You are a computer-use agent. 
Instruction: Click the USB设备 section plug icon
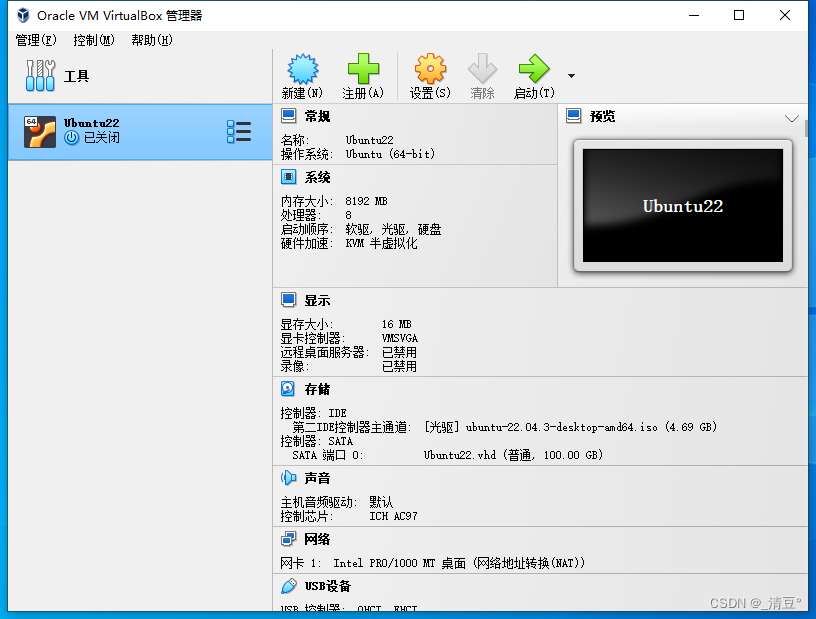tap(288, 586)
